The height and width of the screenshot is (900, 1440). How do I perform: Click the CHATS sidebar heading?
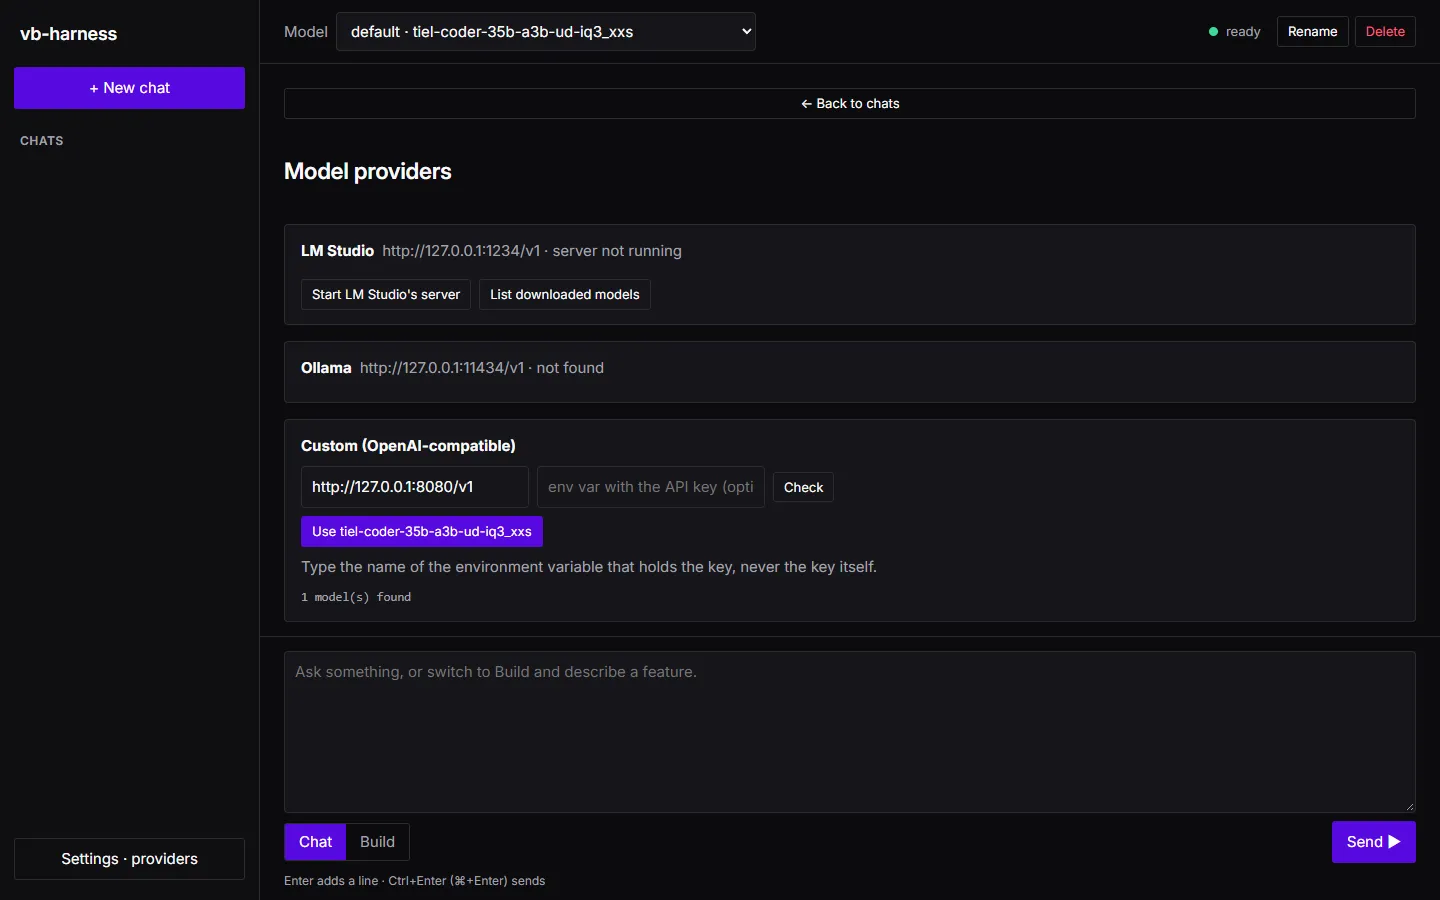(x=42, y=141)
